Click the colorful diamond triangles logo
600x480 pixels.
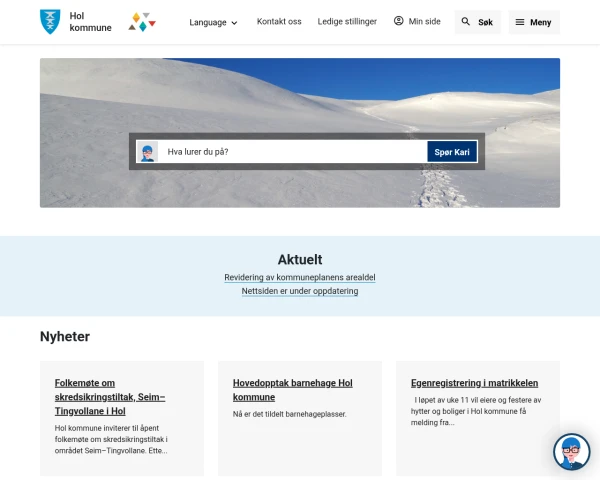pos(142,22)
